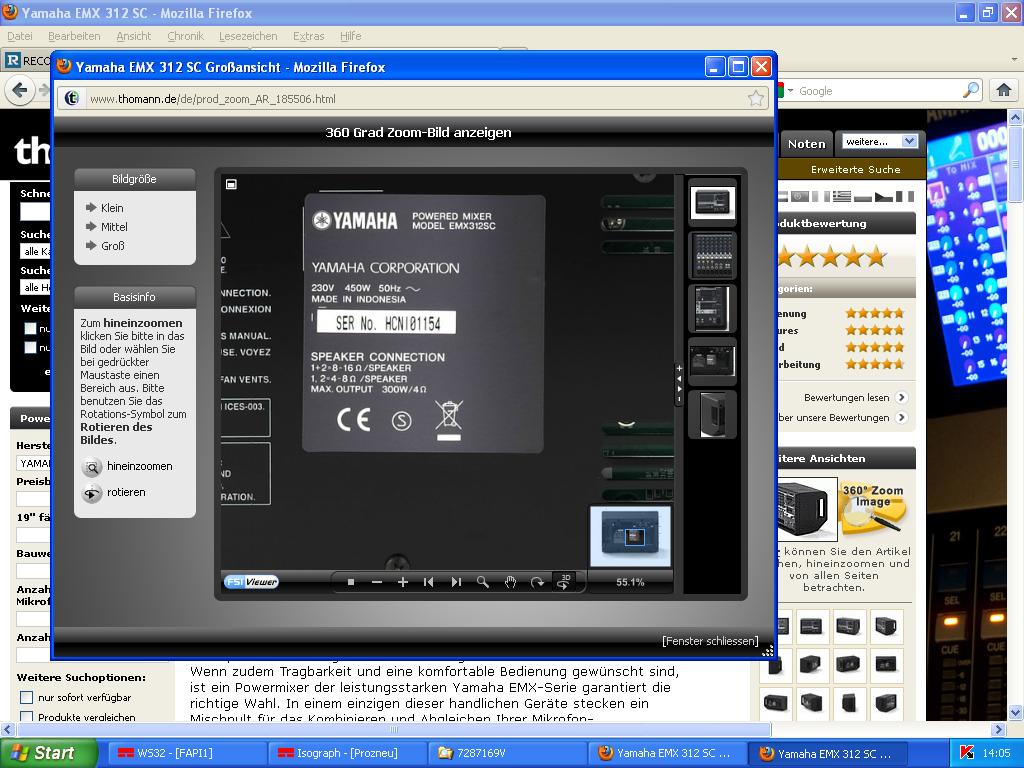Open the 7287169V folder taskbar item
This screenshot has height=768, width=1024.
[x=507, y=753]
